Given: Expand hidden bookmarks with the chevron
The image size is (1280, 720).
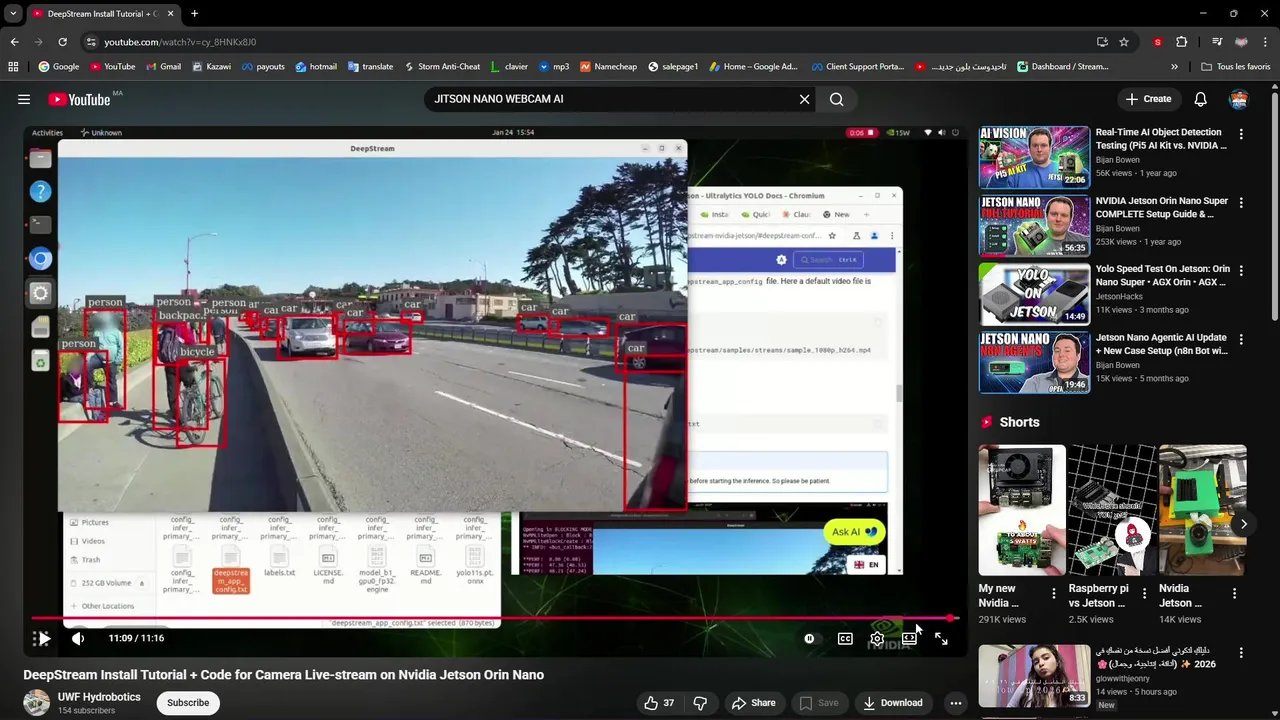Looking at the screenshot, I should [x=1174, y=67].
